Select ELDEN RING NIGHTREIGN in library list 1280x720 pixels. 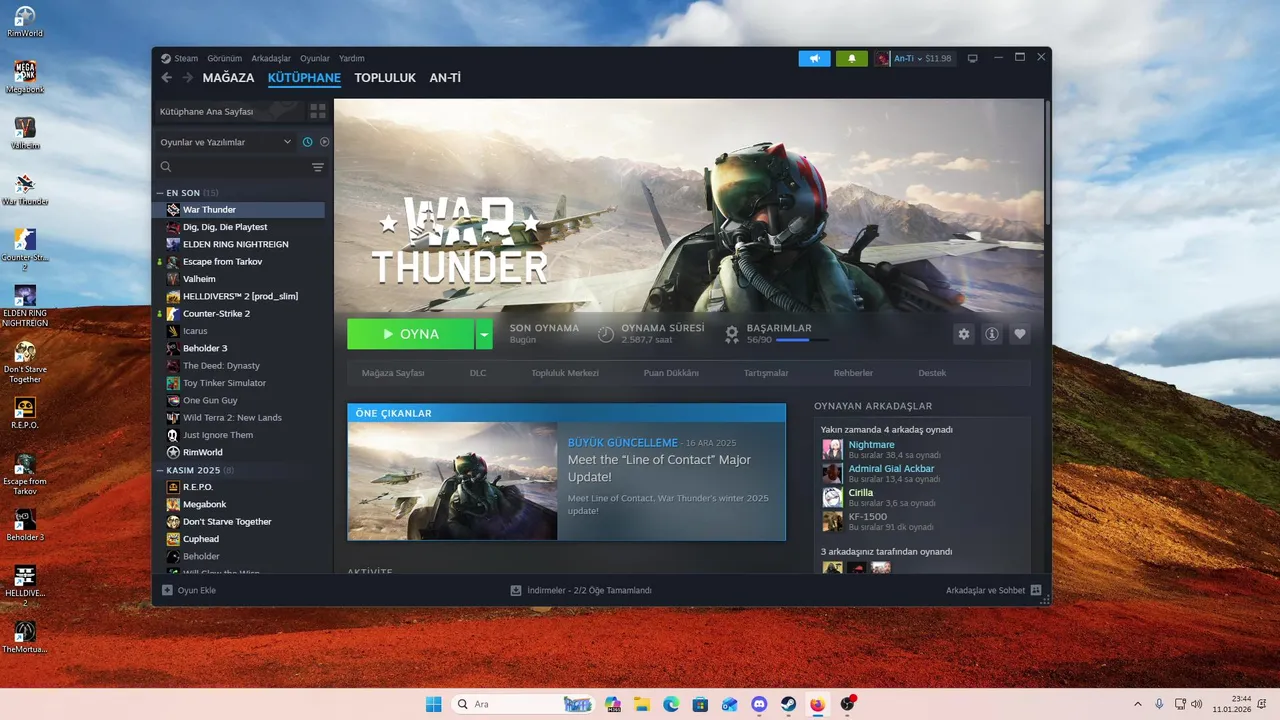[x=239, y=244]
